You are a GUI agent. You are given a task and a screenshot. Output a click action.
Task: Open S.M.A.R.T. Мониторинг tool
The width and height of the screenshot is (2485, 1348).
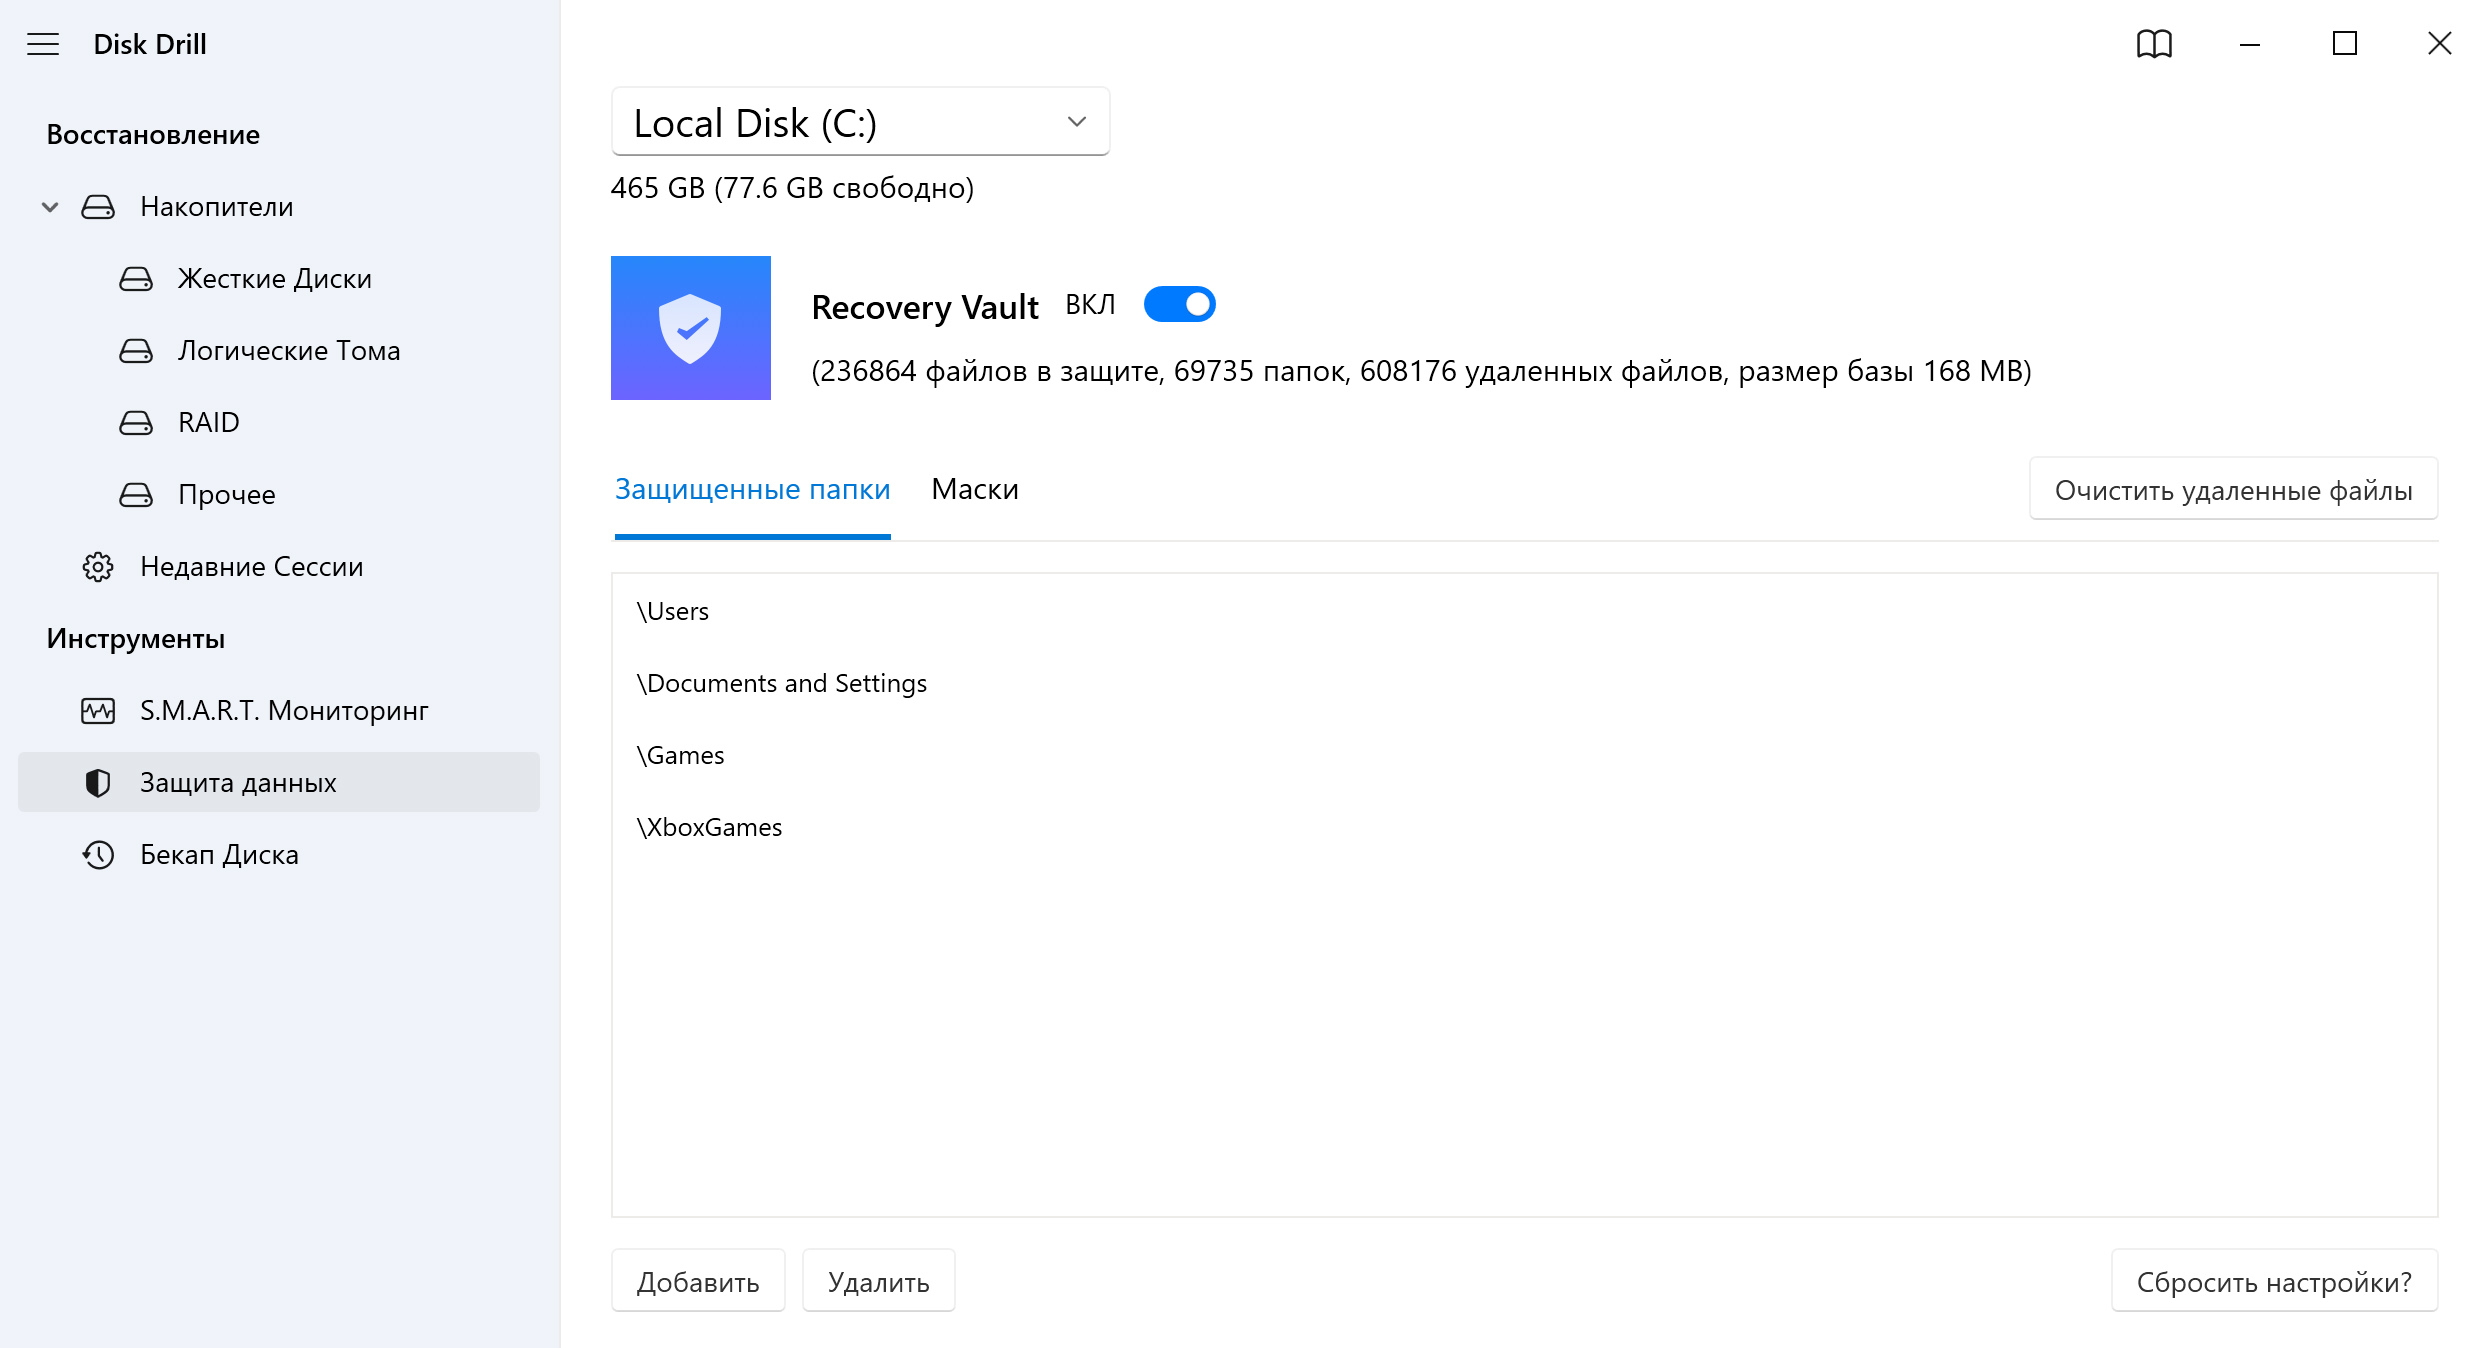click(x=284, y=709)
